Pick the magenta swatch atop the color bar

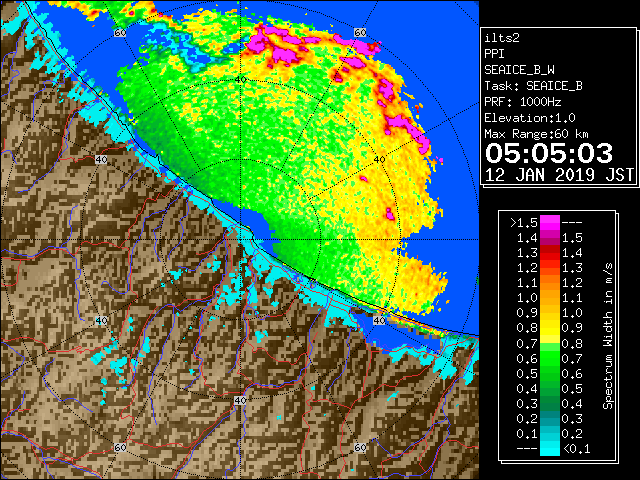tap(550, 223)
